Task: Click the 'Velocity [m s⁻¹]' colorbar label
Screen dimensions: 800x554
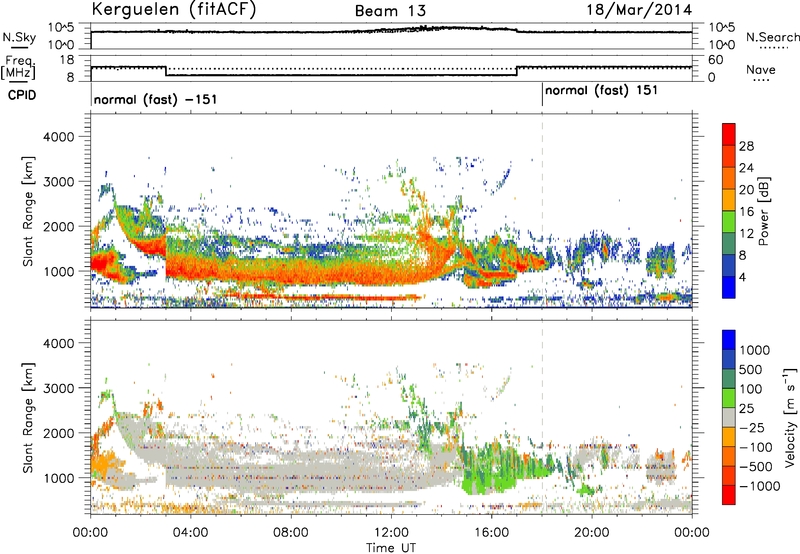Action: coord(790,417)
